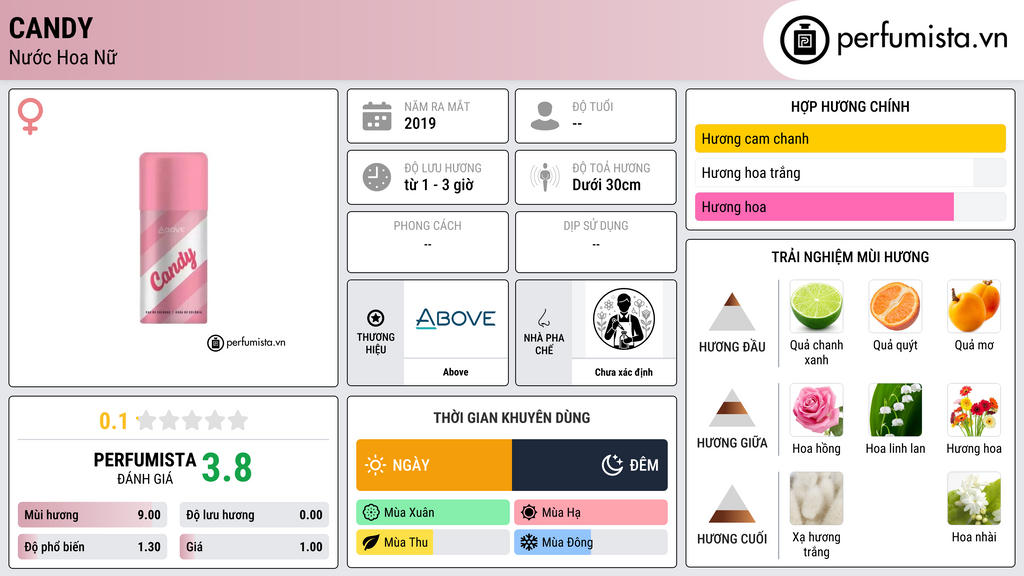Click the Phong cách card
The height and width of the screenshot is (576, 1024).
pyautogui.click(x=428, y=242)
